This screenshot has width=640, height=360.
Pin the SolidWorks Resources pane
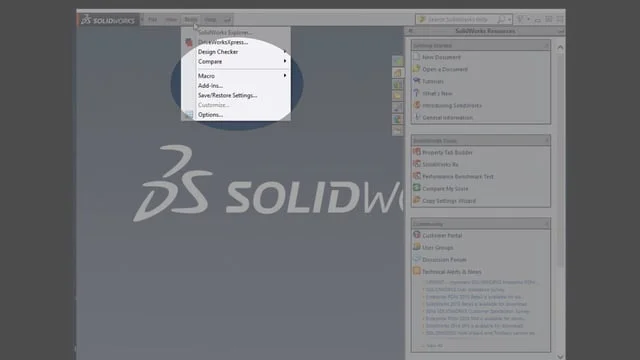561,31
